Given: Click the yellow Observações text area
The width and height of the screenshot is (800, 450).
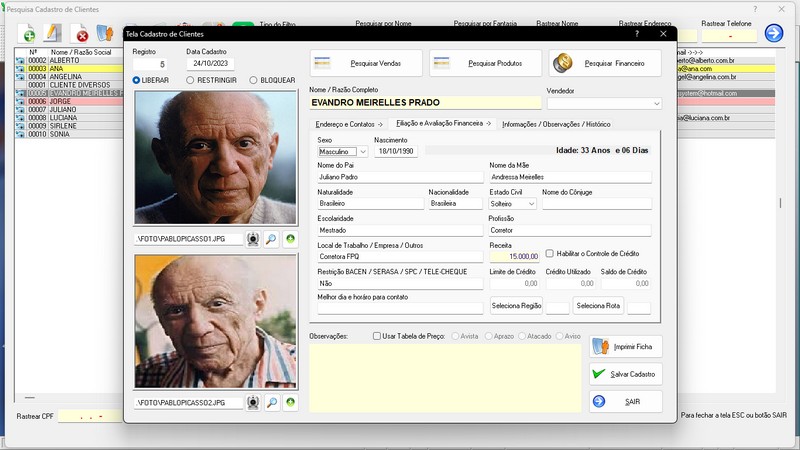Looking at the screenshot, I should click(444, 378).
